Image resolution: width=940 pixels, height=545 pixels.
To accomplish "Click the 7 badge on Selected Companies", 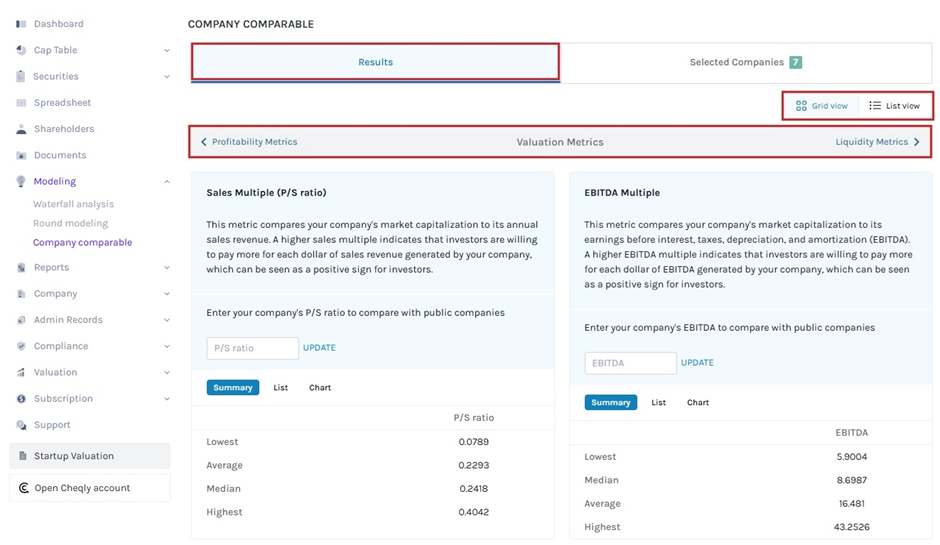I will click(796, 62).
